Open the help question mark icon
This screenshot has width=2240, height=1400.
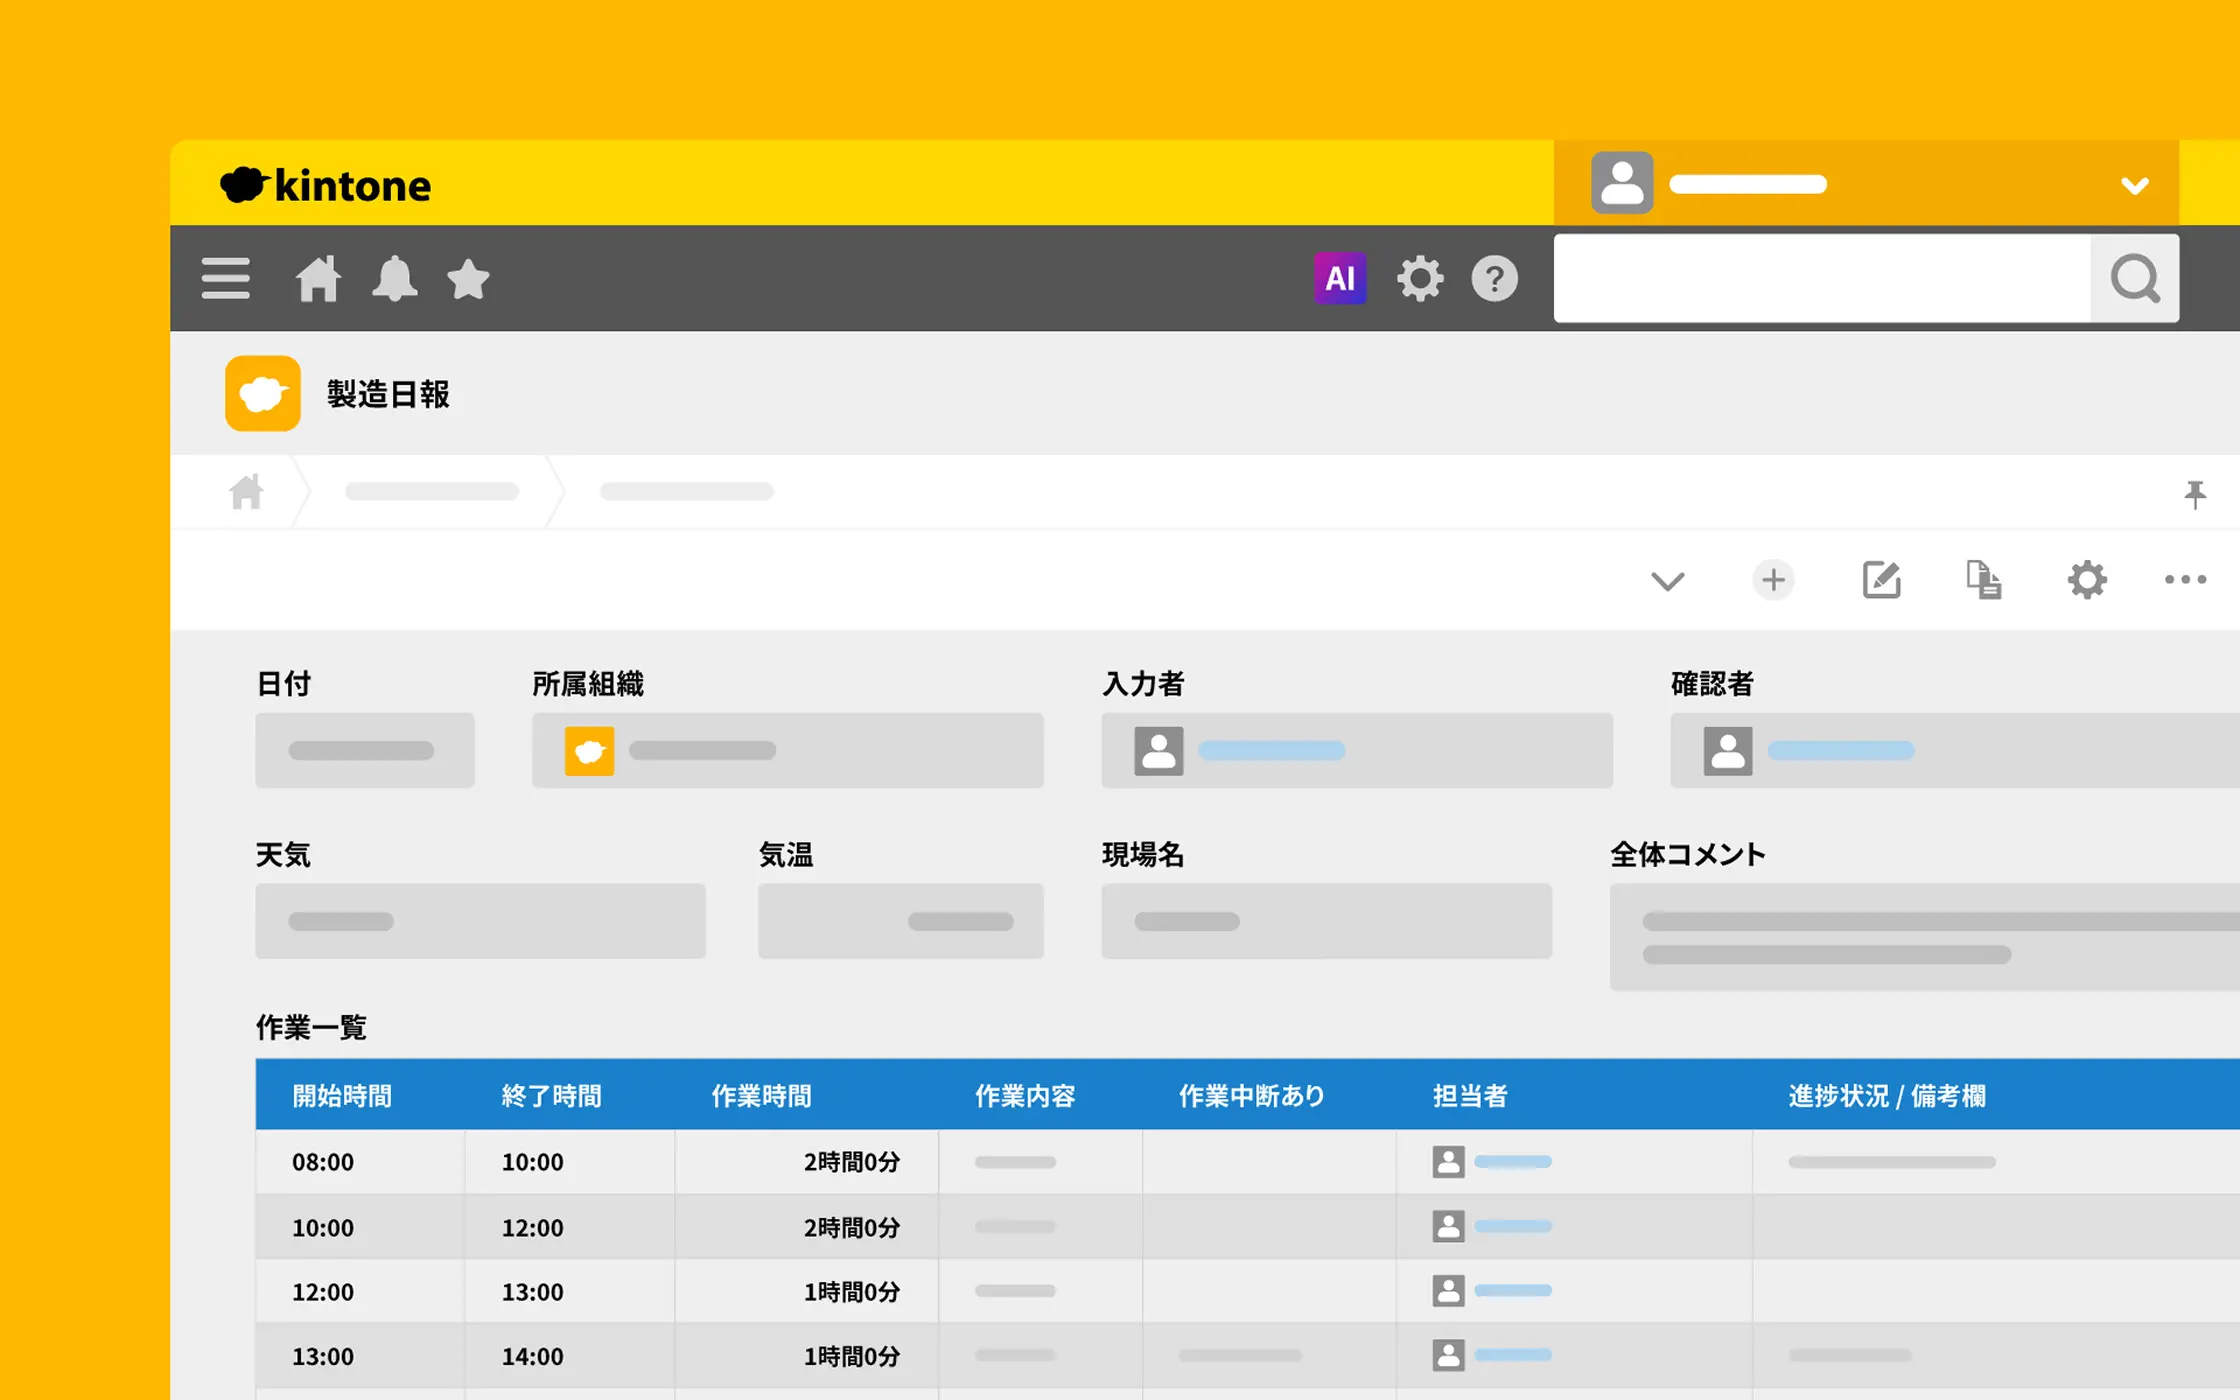tap(1494, 278)
